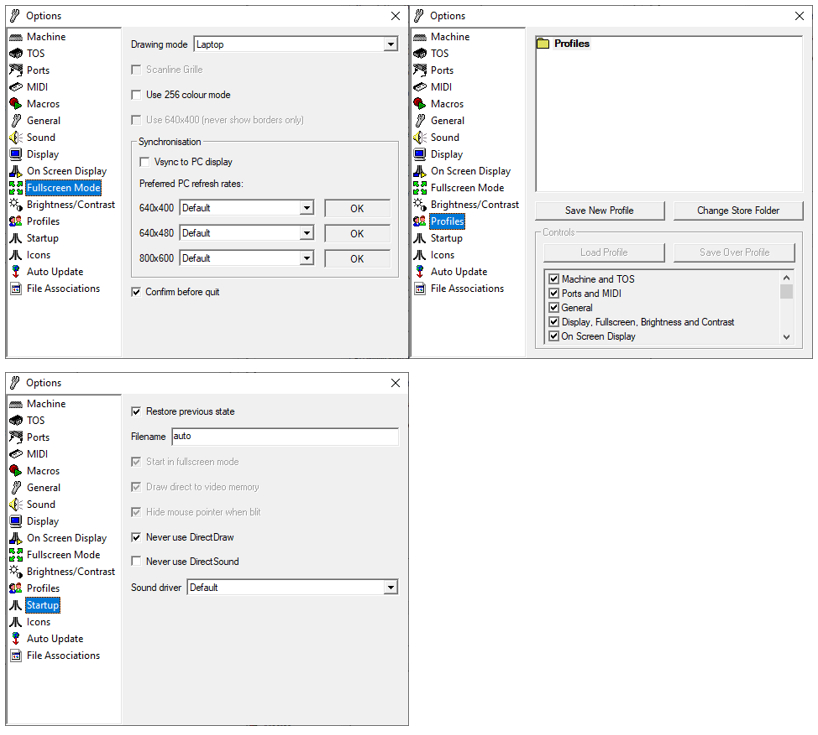Toggle On Screen Display profile checkbox

coord(554,336)
